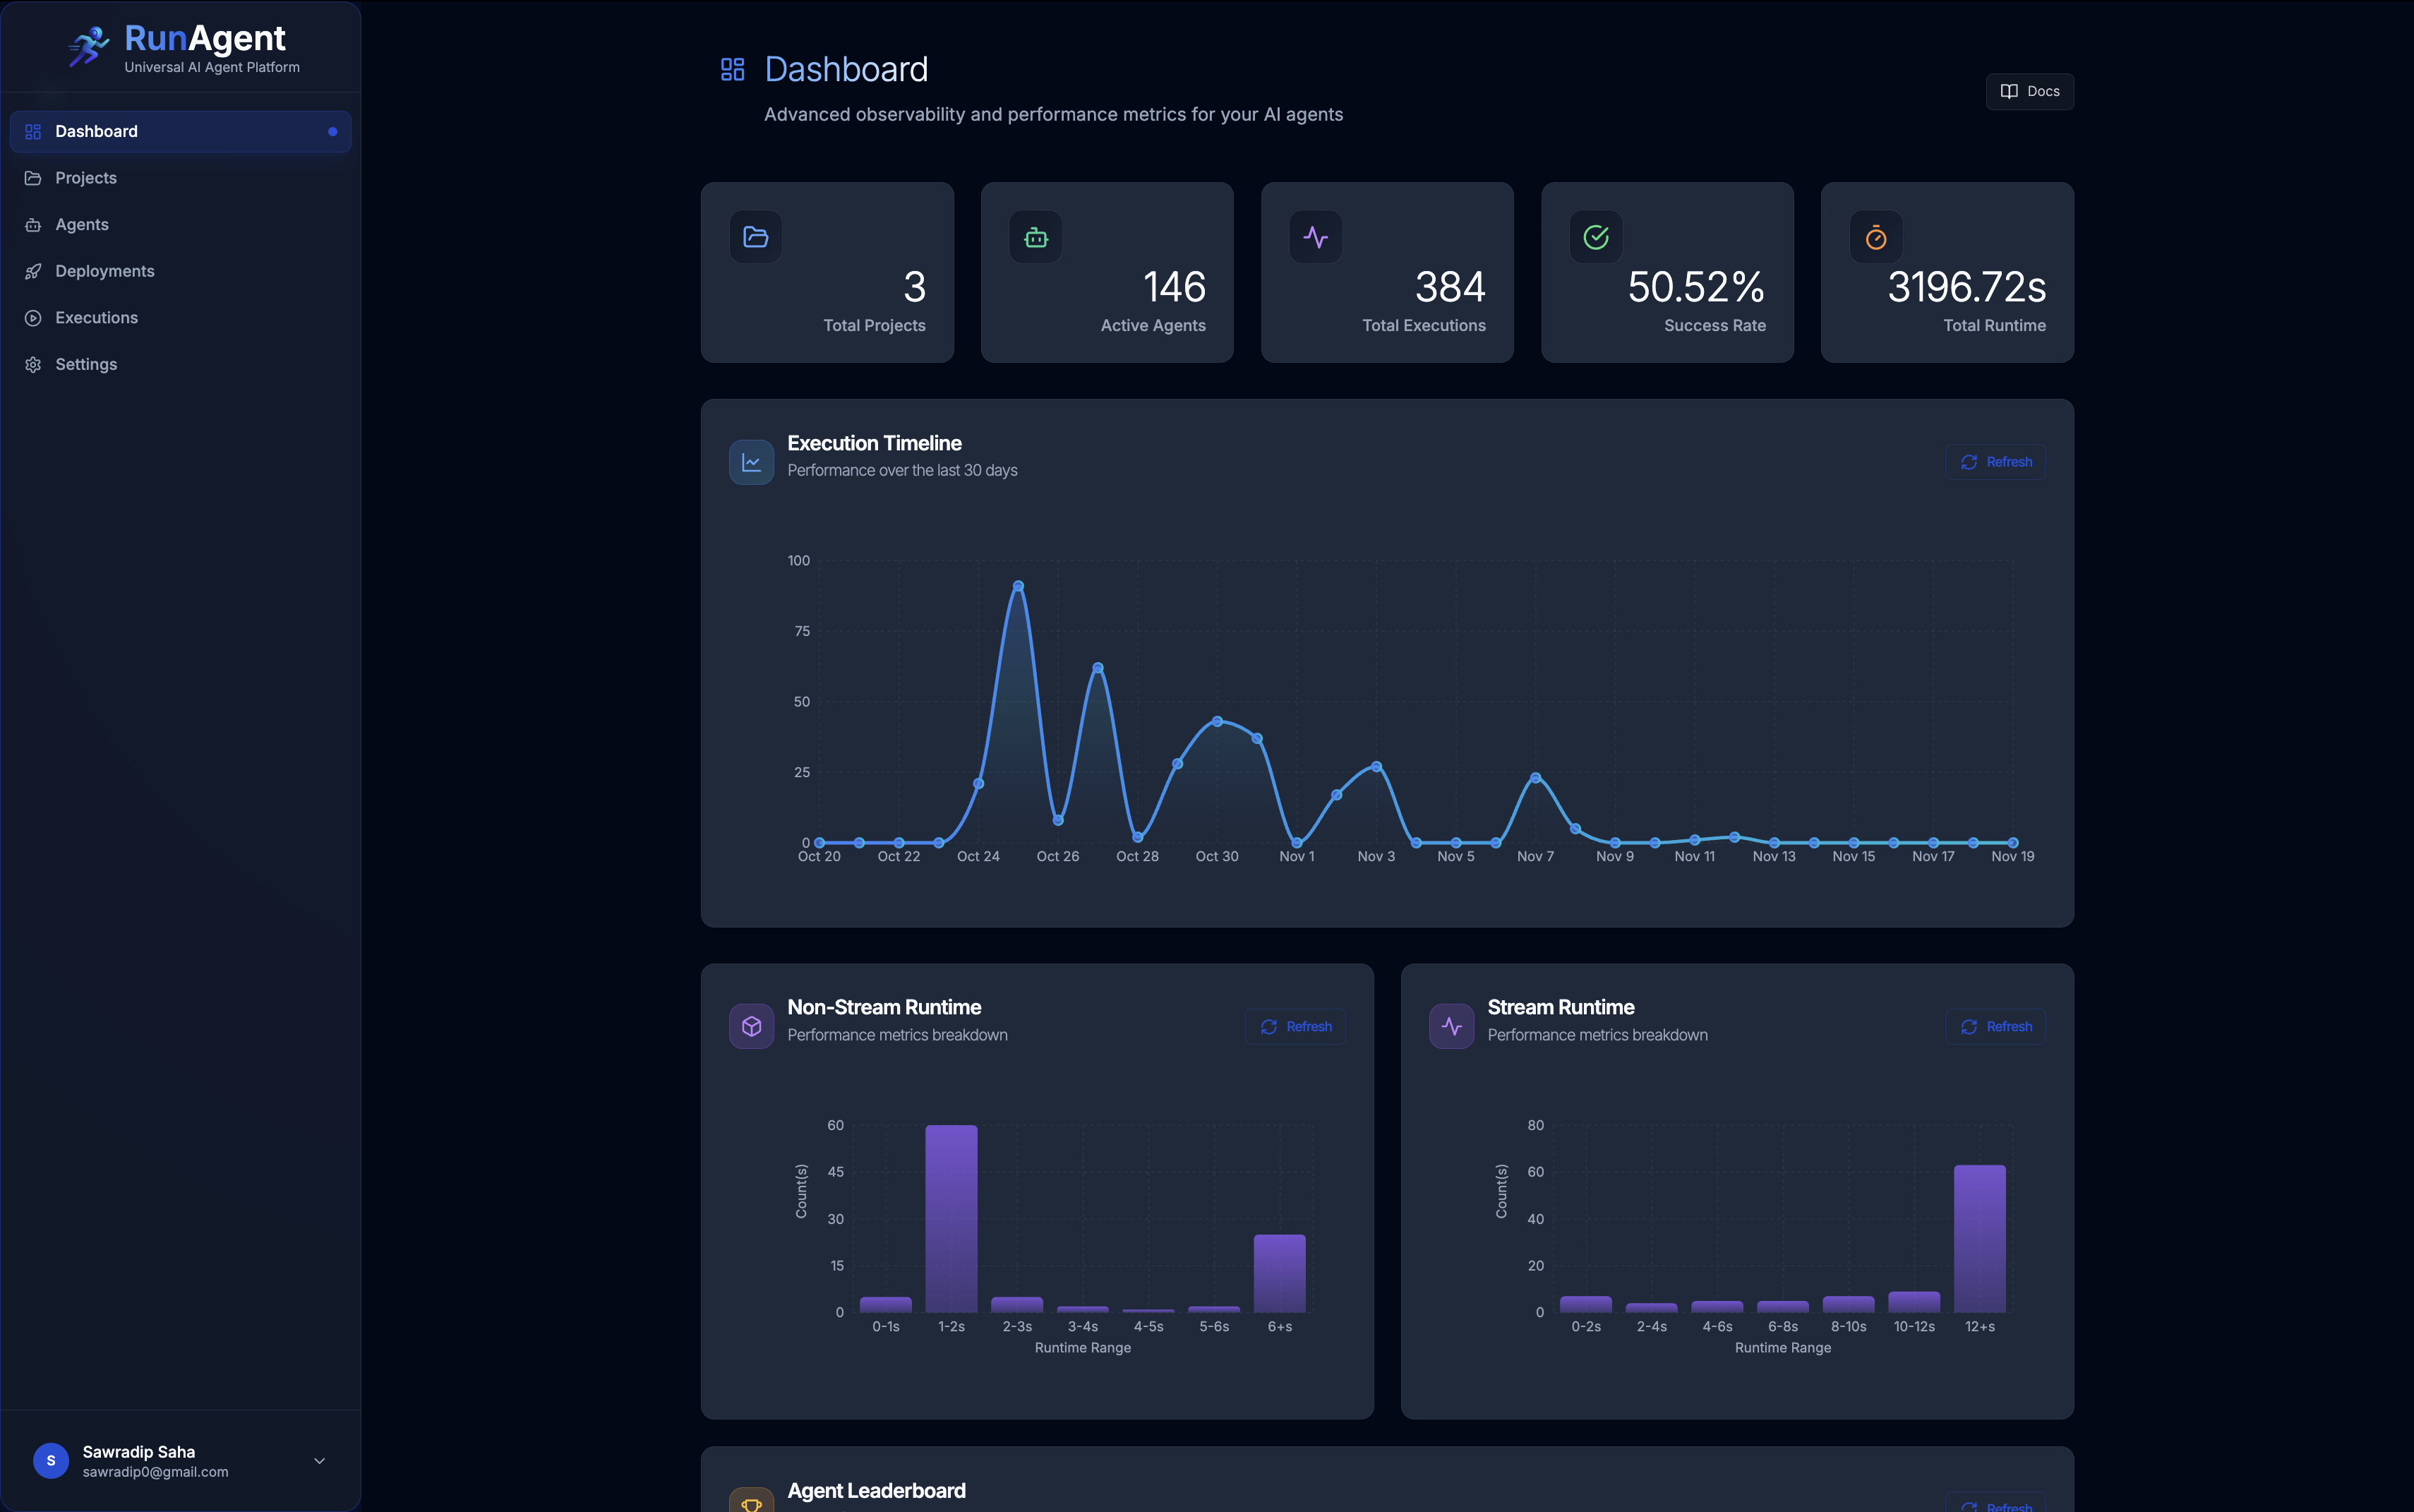This screenshot has height=1512, width=2414.
Task: Refresh the Non-Stream Runtime chart
Action: click(x=1295, y=1027)
